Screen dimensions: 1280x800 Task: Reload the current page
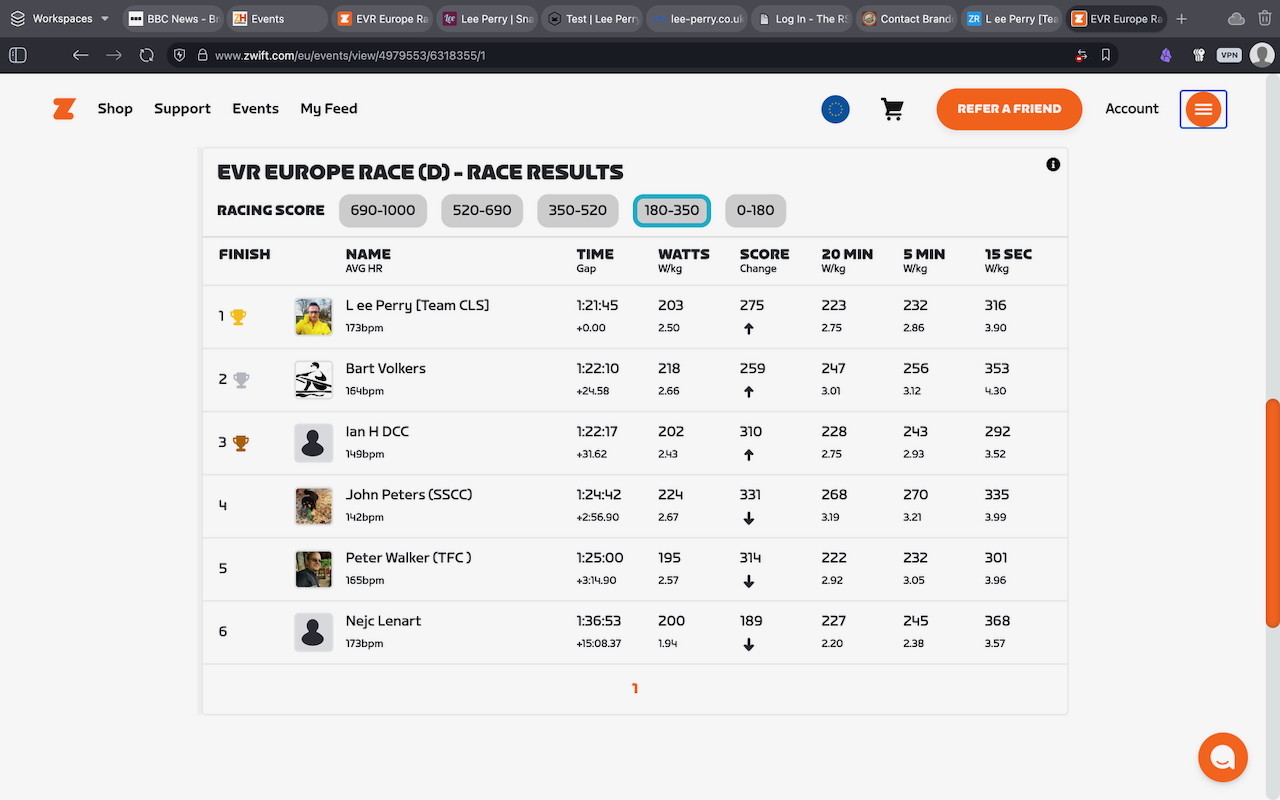click(147, 55)
